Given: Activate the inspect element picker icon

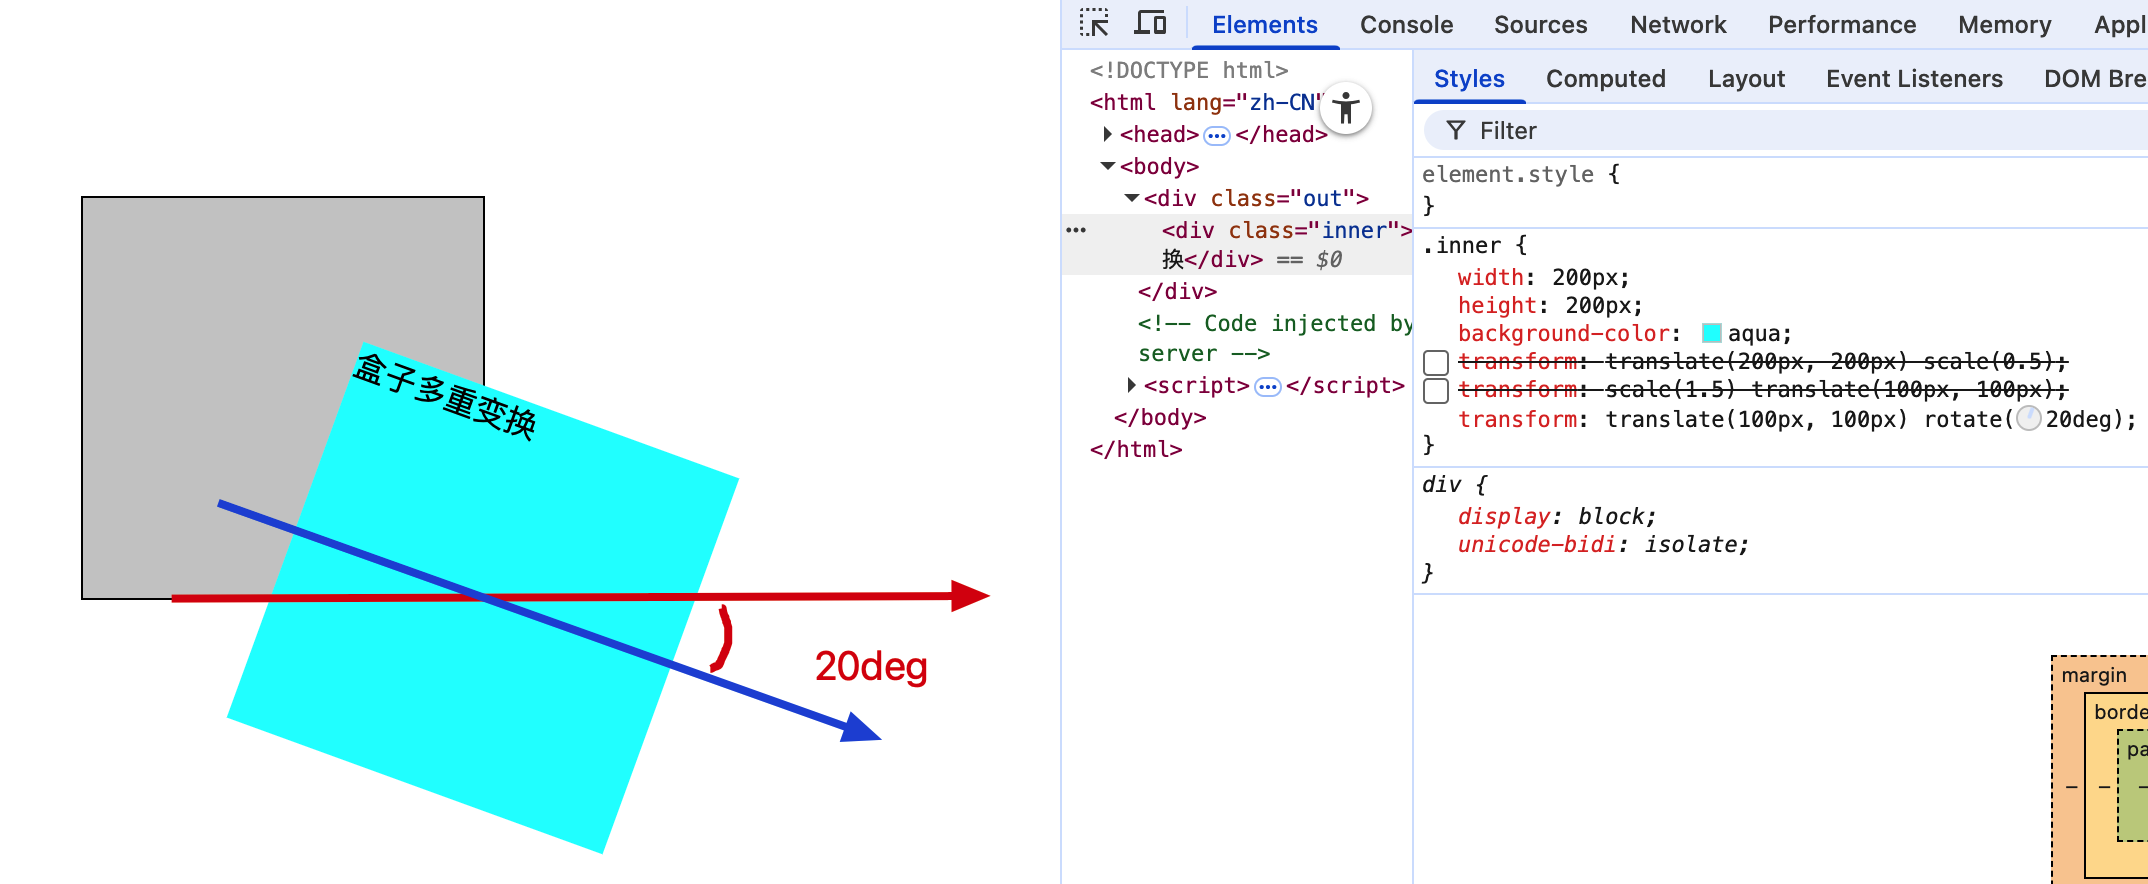Looking at the screenshot, I should (1094, 23).
